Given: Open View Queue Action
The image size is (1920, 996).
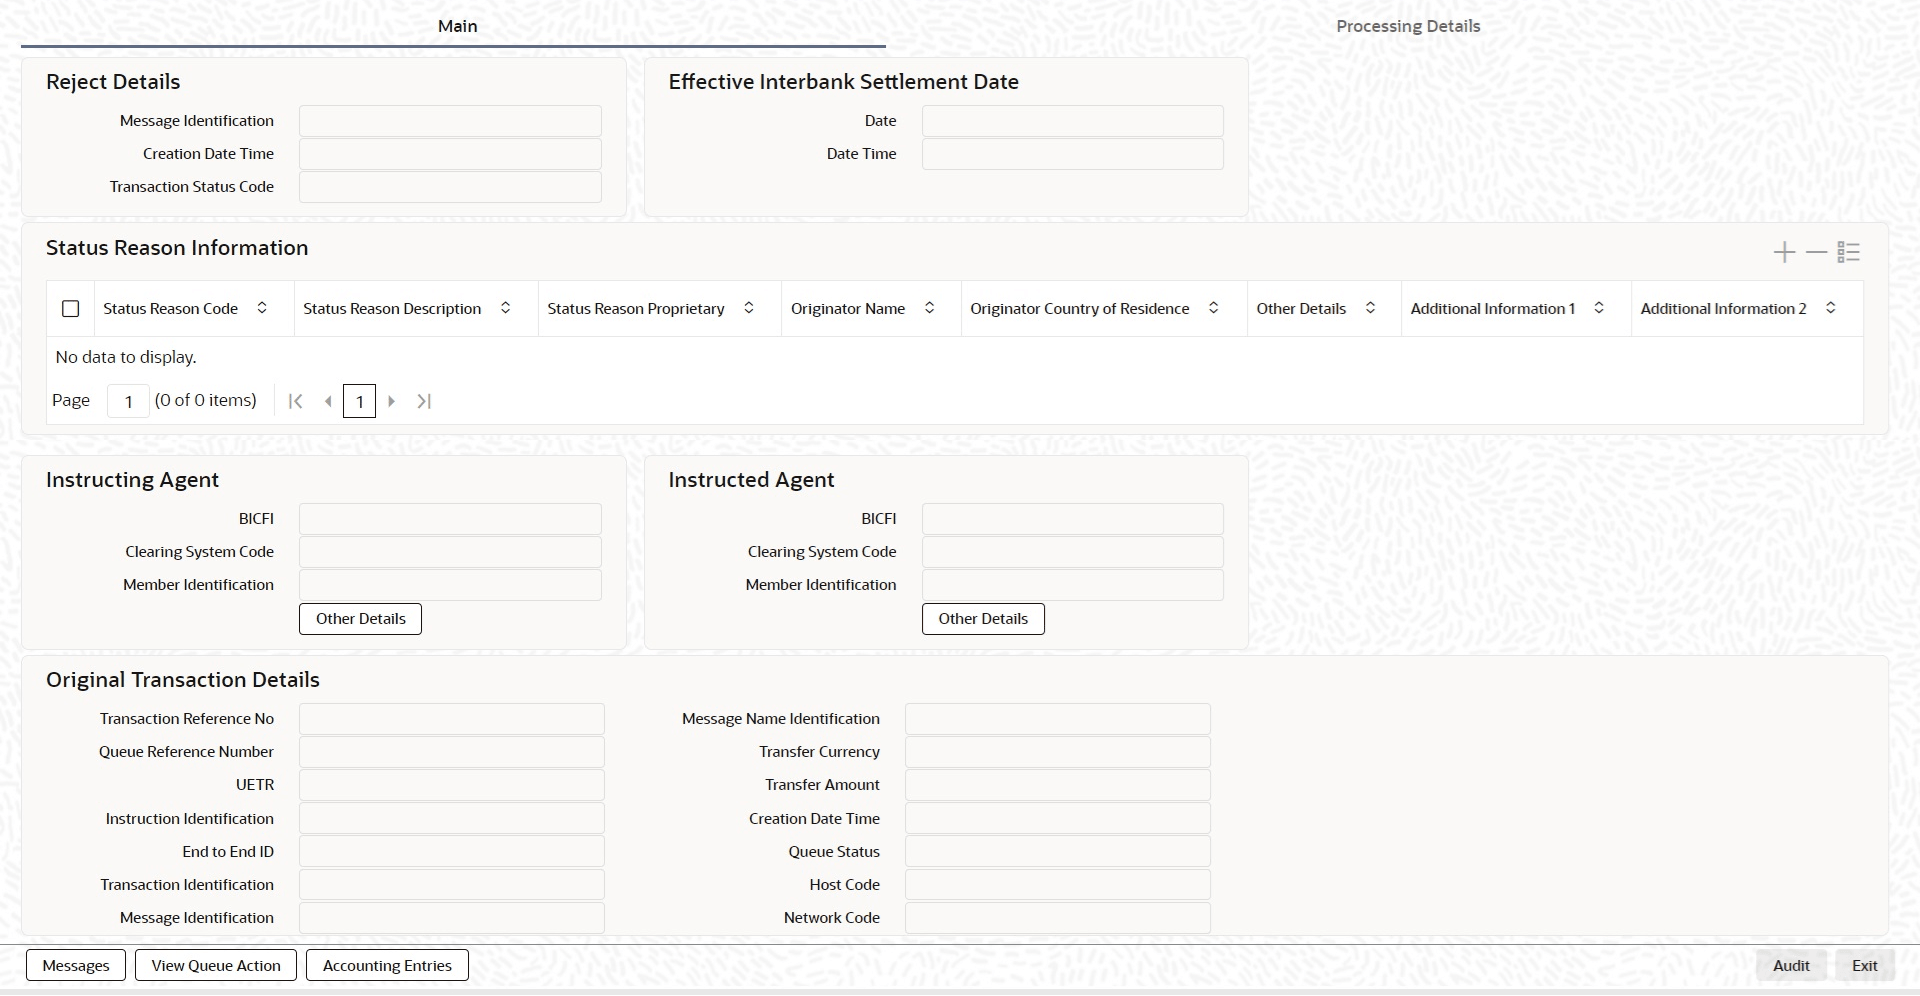Looking at the screenshot, I should (216, 965).
